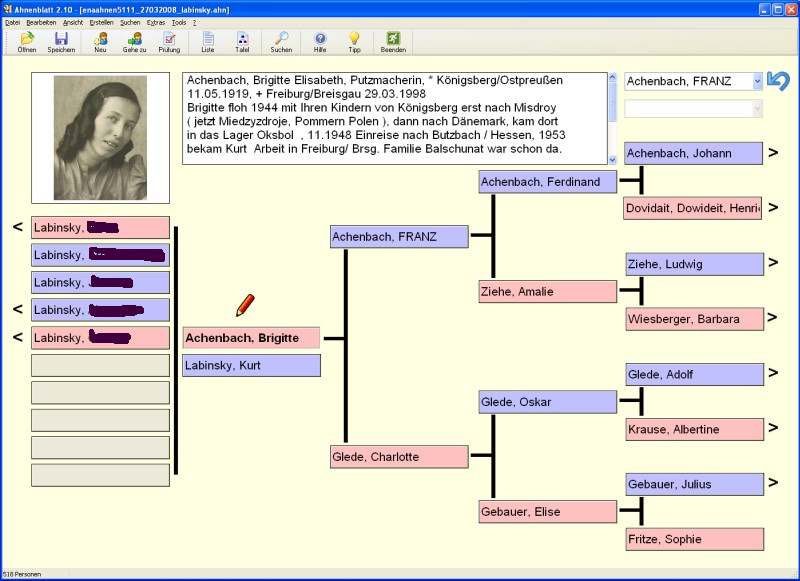Select Labinsky, Kurt spouse box

tap(251, 366)
